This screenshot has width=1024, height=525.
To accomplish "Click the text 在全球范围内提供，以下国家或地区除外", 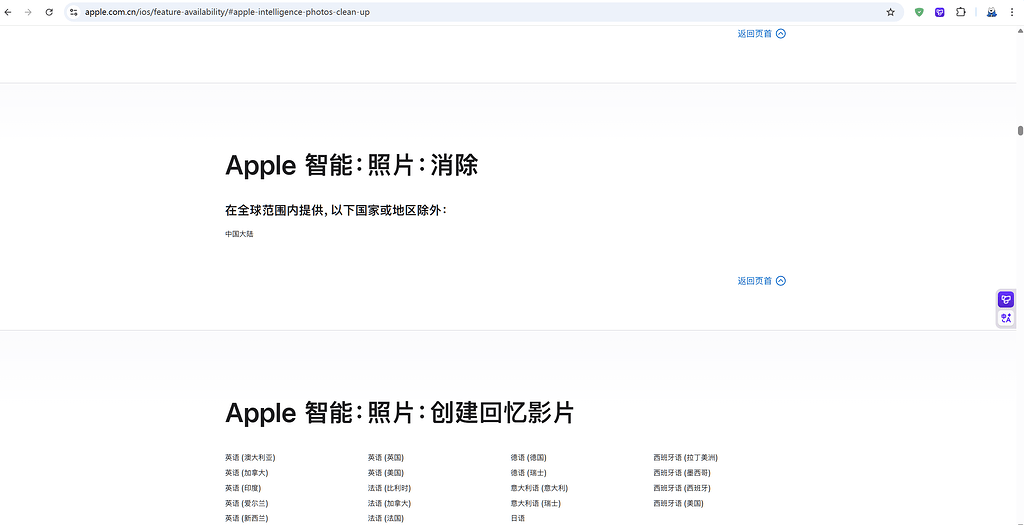I will [335, 210].
